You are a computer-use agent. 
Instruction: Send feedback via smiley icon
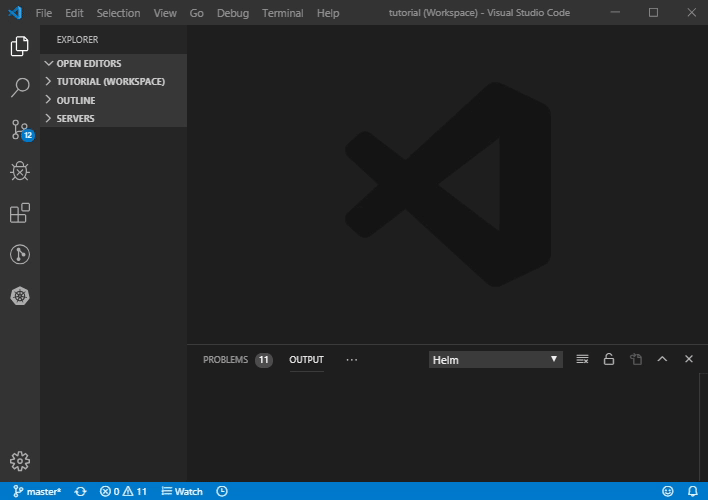(x=667, y=491)
